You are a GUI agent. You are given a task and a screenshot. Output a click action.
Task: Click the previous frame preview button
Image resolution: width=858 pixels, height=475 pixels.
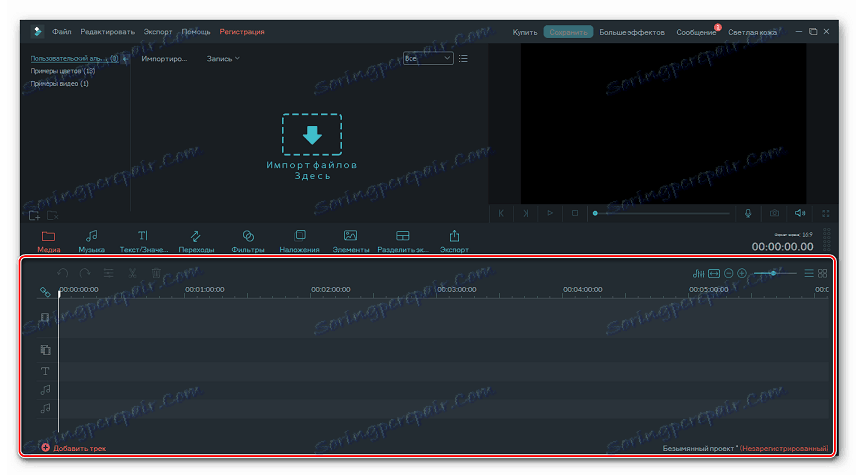click(x=501, y=213)
